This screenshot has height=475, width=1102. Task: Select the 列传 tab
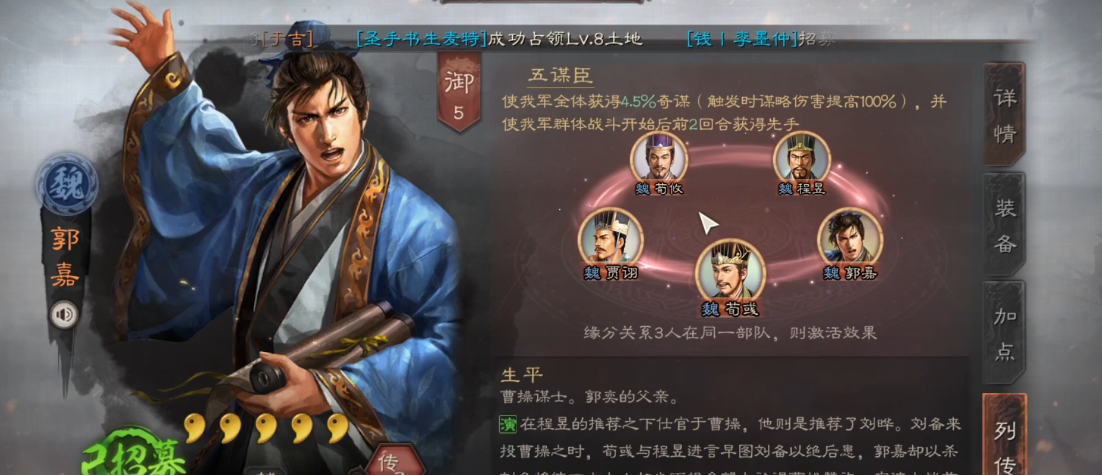click(1004, 436)
